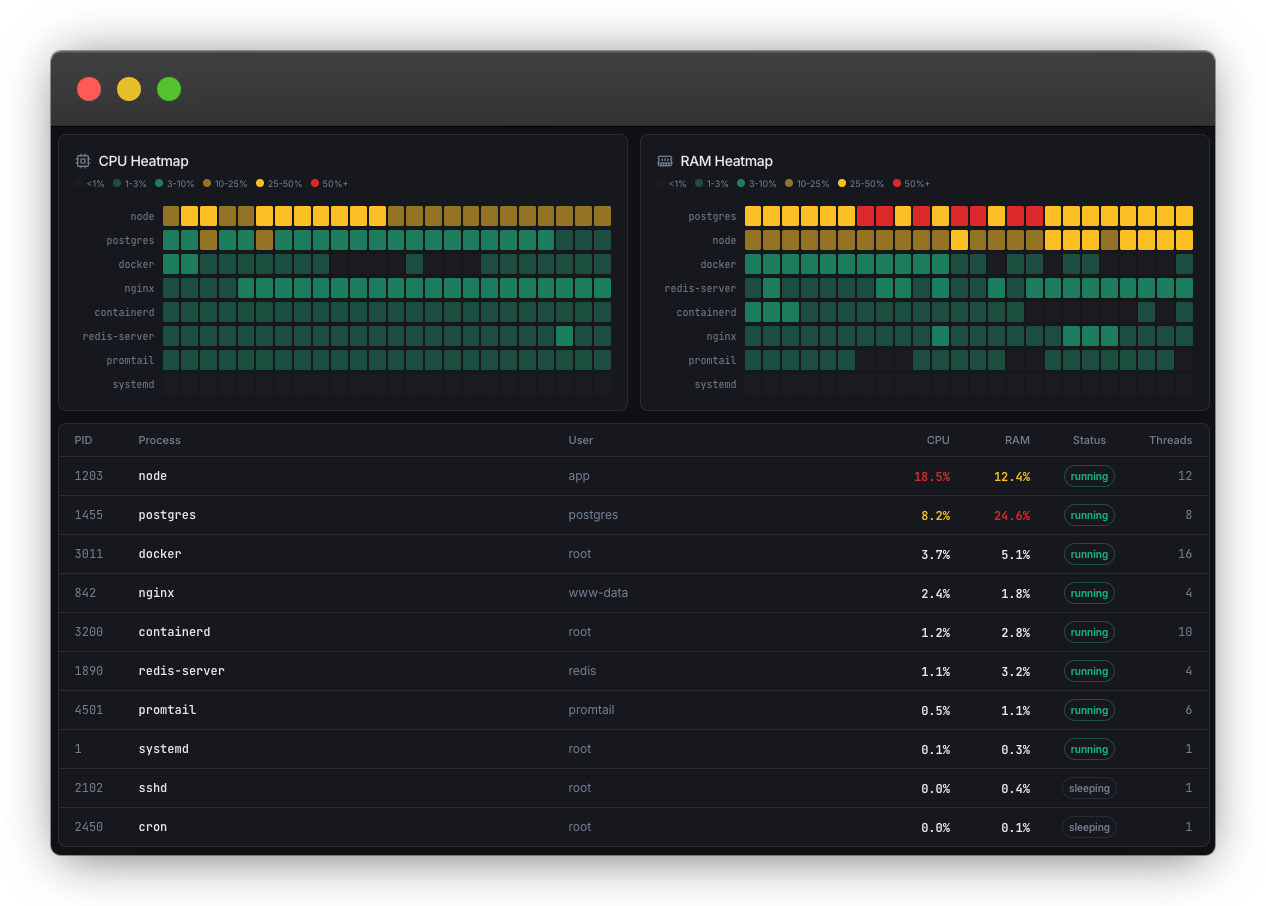This screenshot has height=906, width=1266.
Task: Click the CPU Heatmap chip icon
Action: (82, 160)
